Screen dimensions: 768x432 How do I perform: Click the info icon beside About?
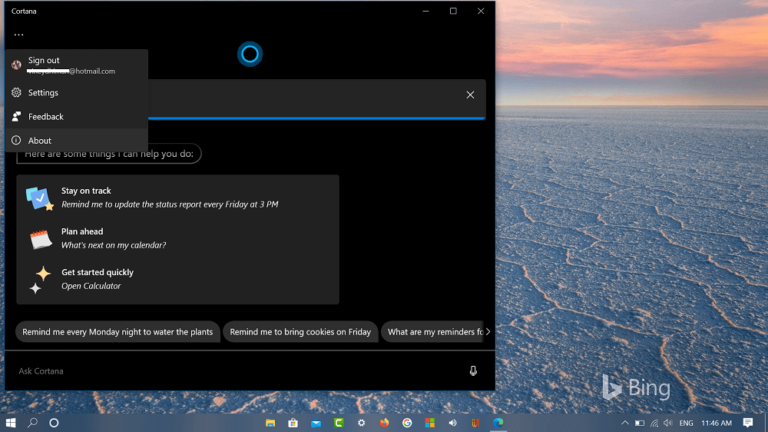[16, 141]
